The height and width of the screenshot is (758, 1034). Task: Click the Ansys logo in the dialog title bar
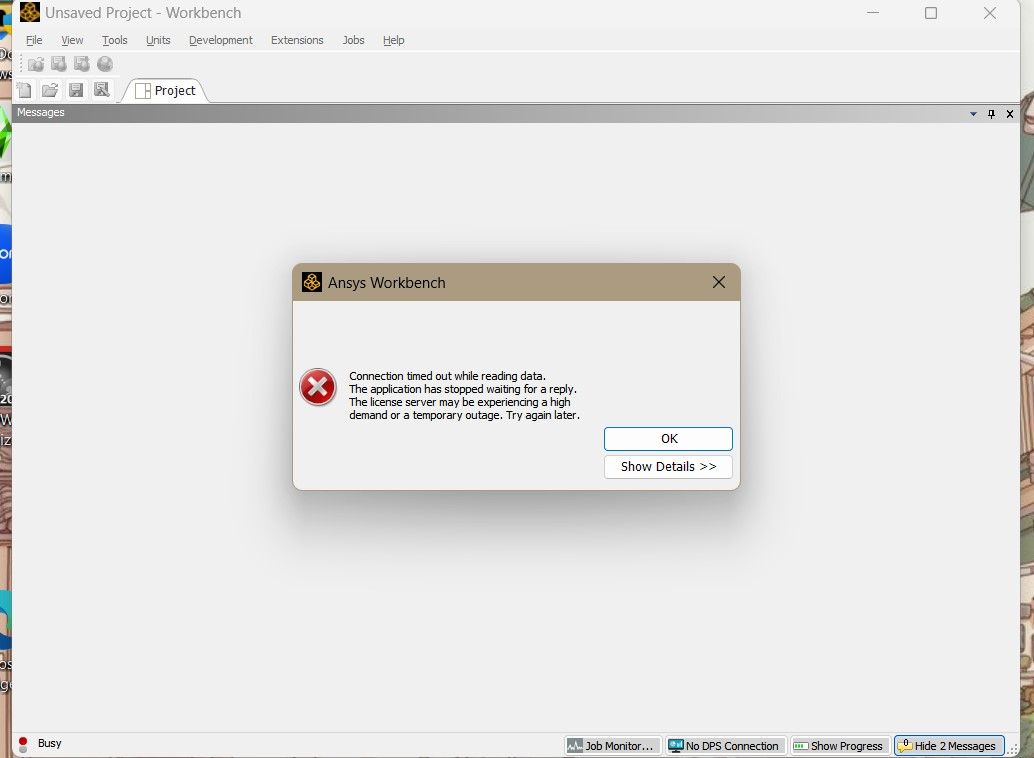click(x=312, y=282)
